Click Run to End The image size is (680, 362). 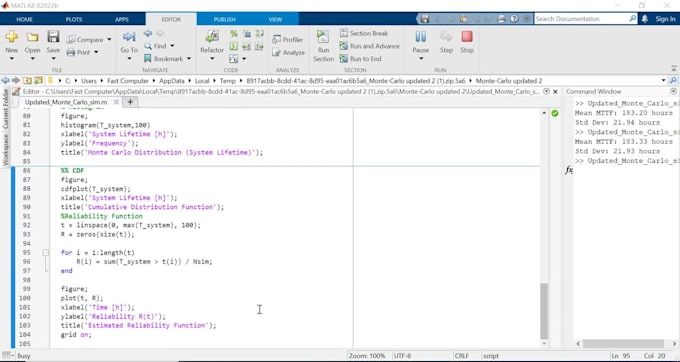tap(360, 59)
